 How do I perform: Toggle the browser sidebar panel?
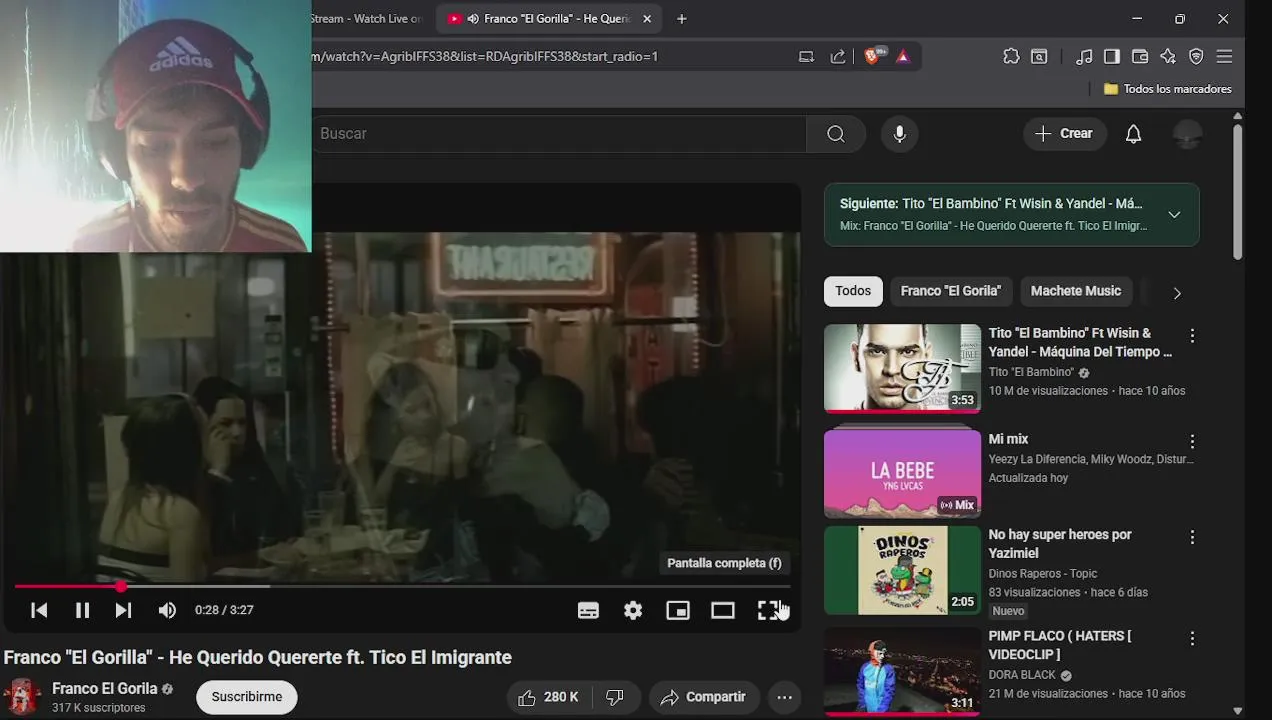(x=1112, y=57)
